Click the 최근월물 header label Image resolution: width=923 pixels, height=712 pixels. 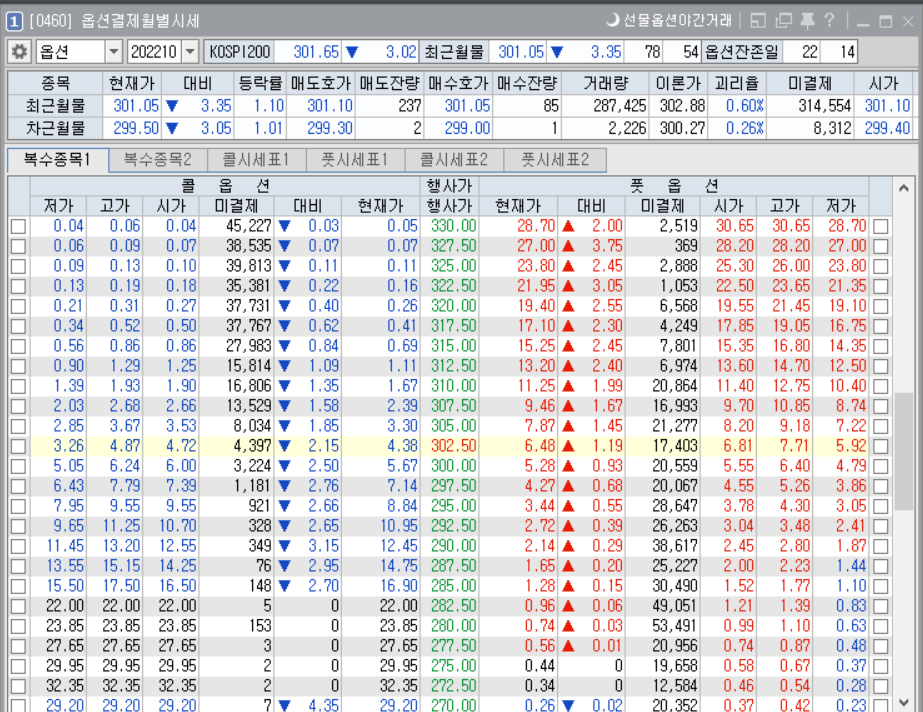click(x=454, y=52)
